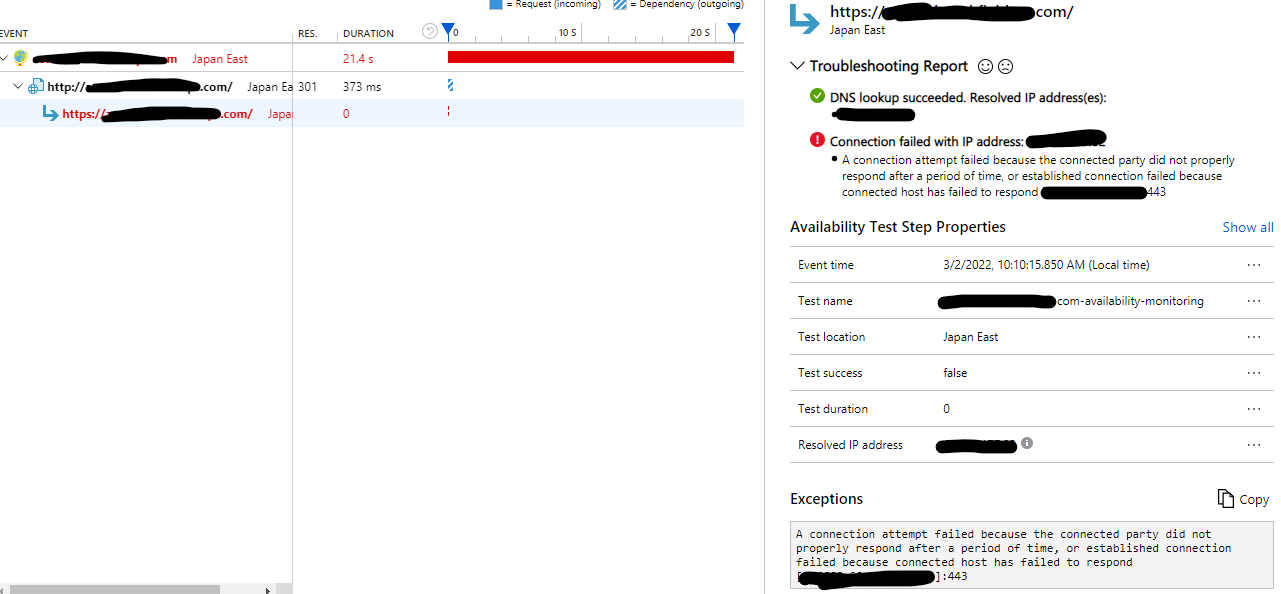Click the blue redirect arrow in the https:// row
The height and width of the screenshot is (594, 1281).
(50, 113)
